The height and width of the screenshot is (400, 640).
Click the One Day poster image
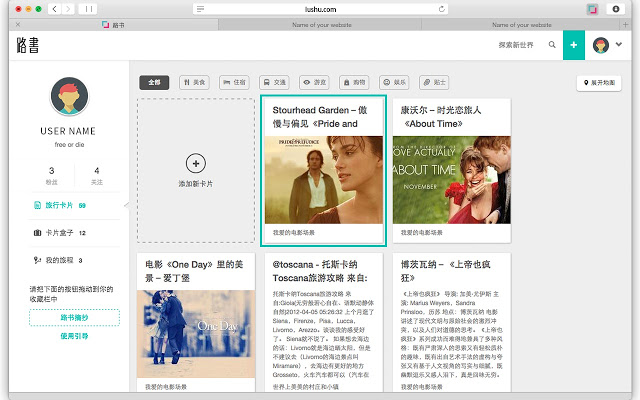(x=196, y=334)
